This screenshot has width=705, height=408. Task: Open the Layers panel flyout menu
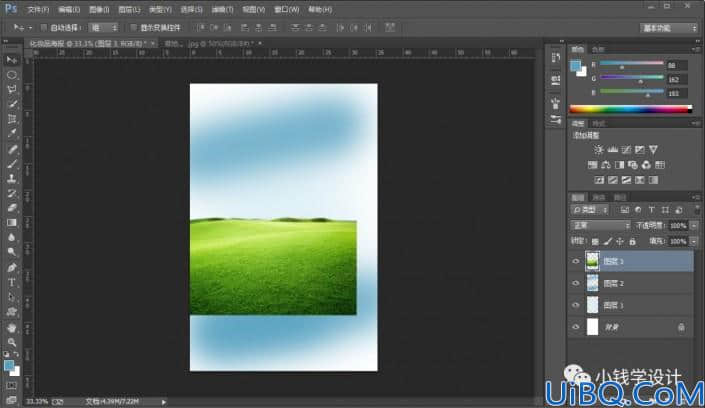tap(696, 197)
